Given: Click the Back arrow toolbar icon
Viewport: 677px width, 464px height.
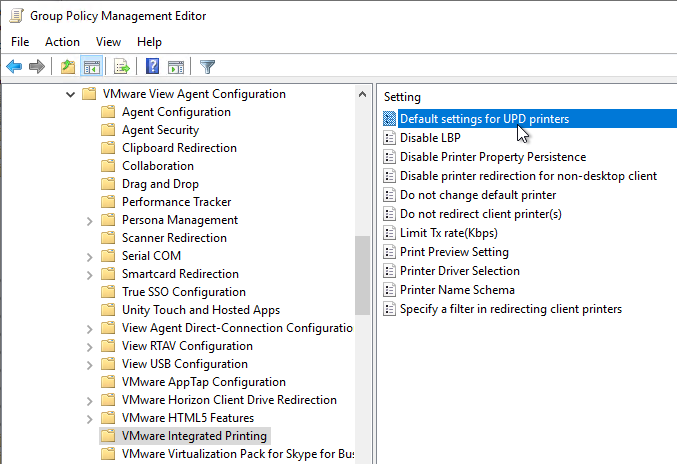Looking at the screenshot, I should (14, 67).
